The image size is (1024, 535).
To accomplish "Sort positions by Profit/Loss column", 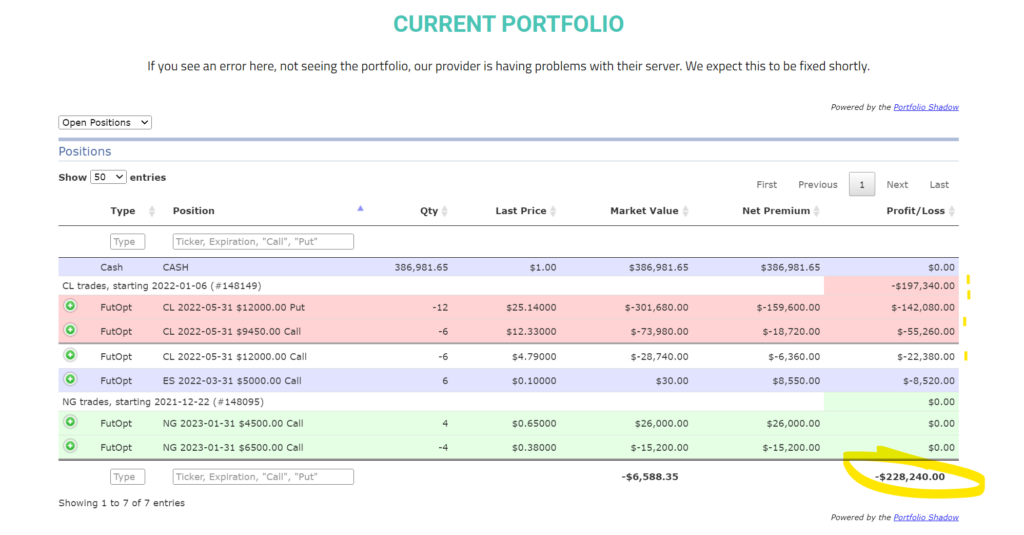I will (914, 211).
